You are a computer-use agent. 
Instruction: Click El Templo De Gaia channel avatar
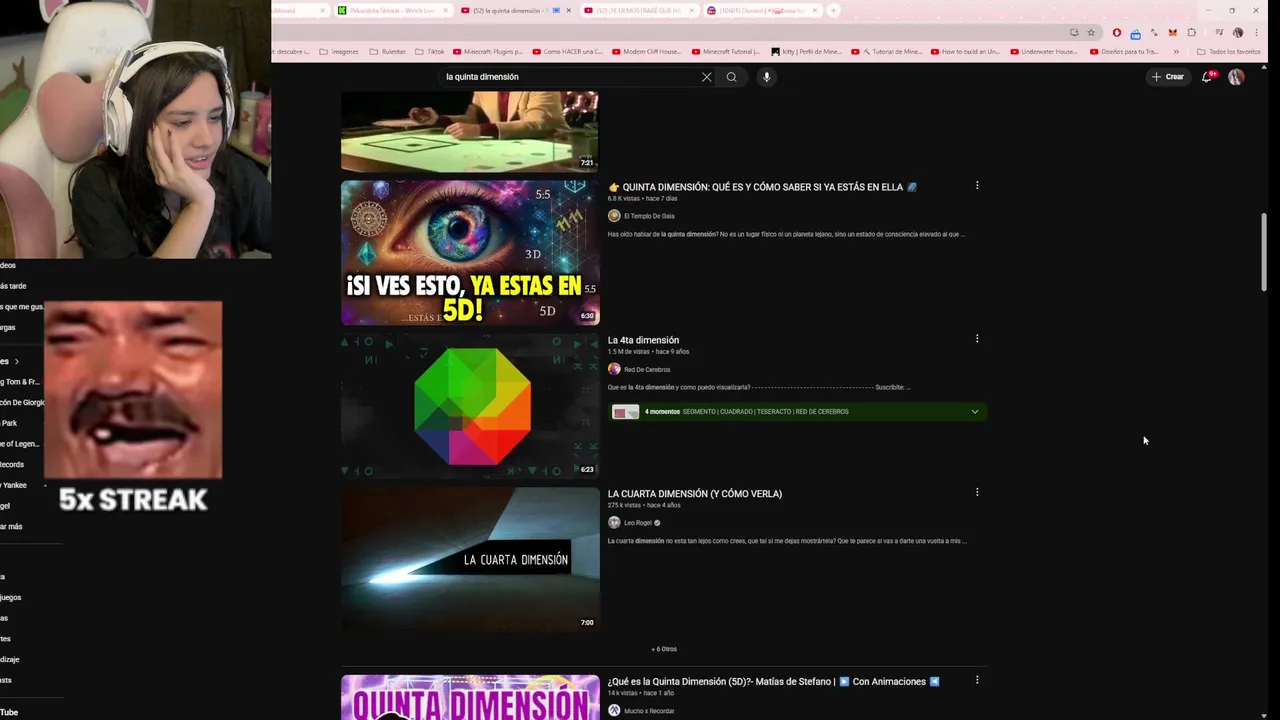point(614,216)
